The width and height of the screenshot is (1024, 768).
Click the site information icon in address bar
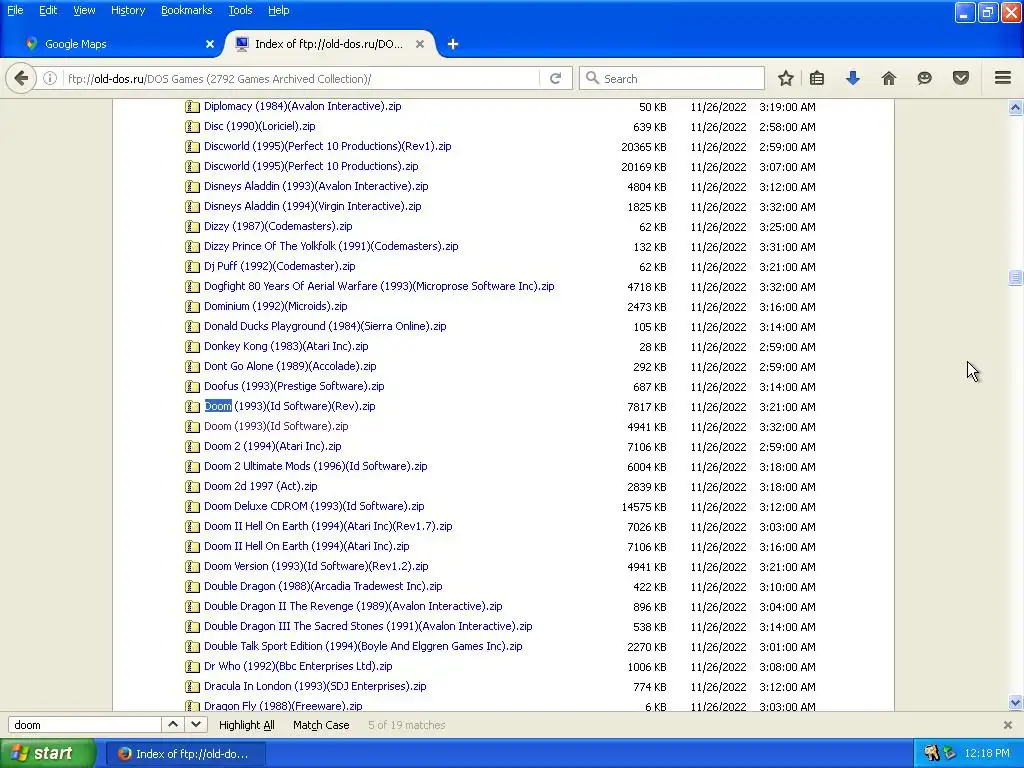(x=50, y=78)
